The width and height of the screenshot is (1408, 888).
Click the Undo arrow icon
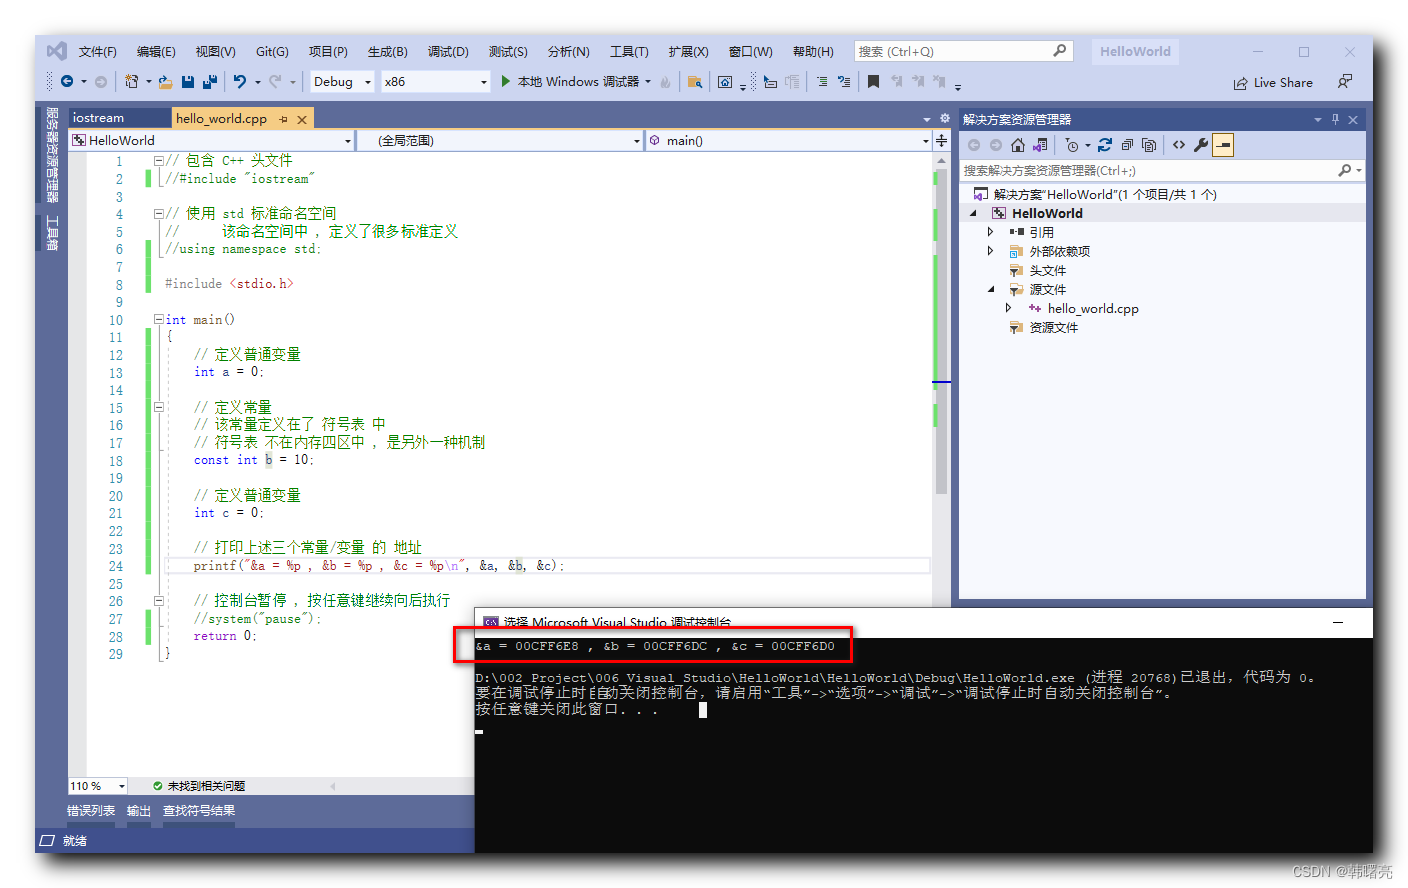pyautogui.click(x=240, y=82)
